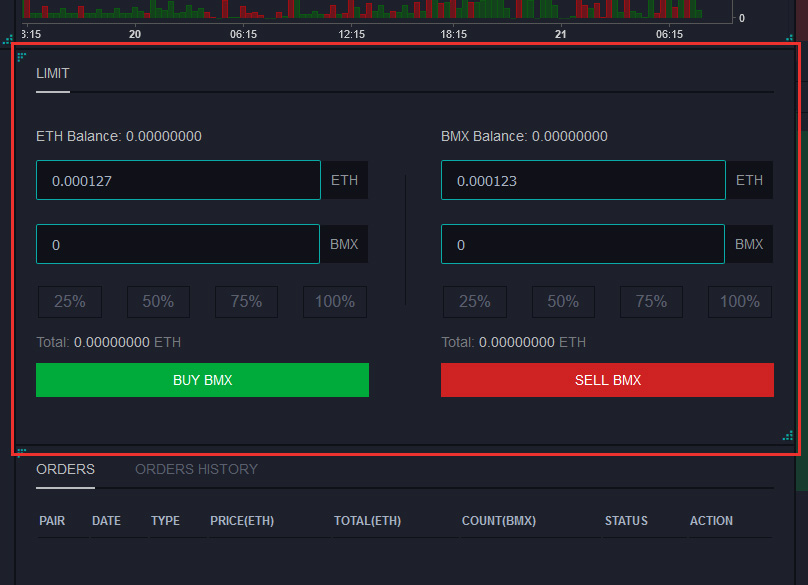808x585 pixels.
Task: Select 75% of BMX balance to sell
Action: (x=651, y=302)
